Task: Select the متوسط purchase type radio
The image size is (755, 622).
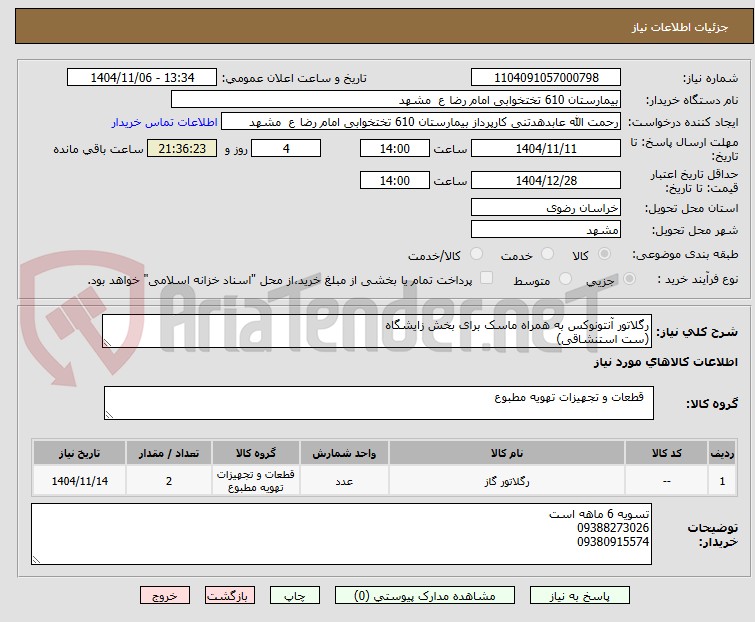Action: [565, 279]
